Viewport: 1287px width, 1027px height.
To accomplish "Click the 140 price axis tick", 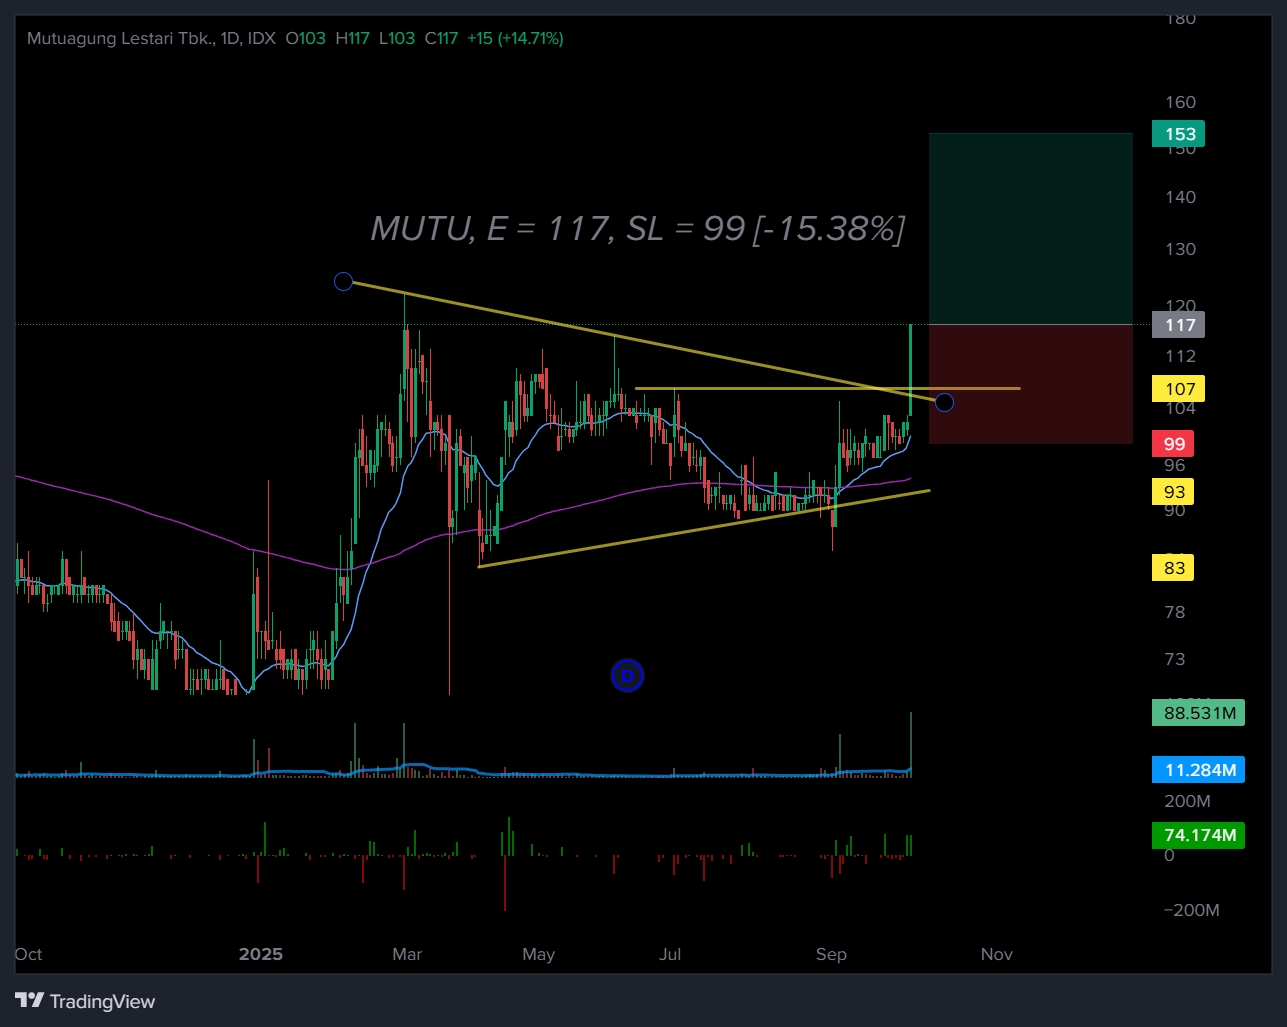I will (x=1180, y=197).
